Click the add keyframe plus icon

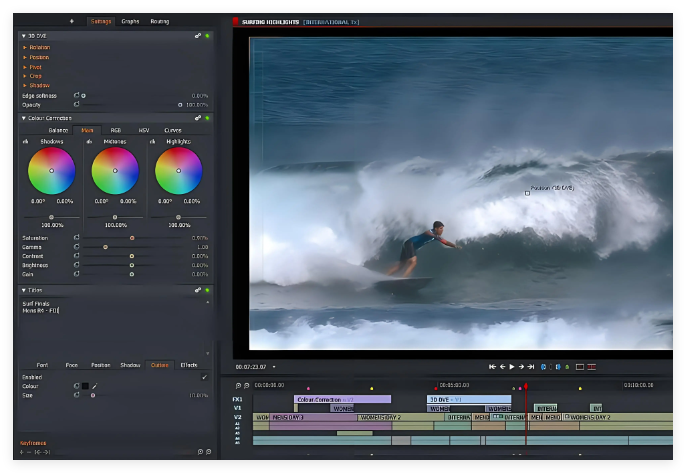[21, 452]
